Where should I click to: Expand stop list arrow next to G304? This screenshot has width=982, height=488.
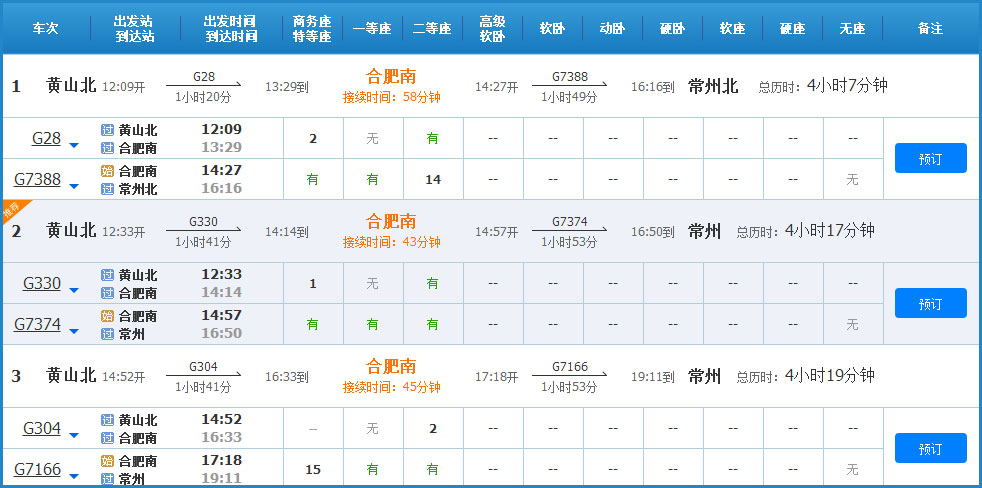[74, 435]
